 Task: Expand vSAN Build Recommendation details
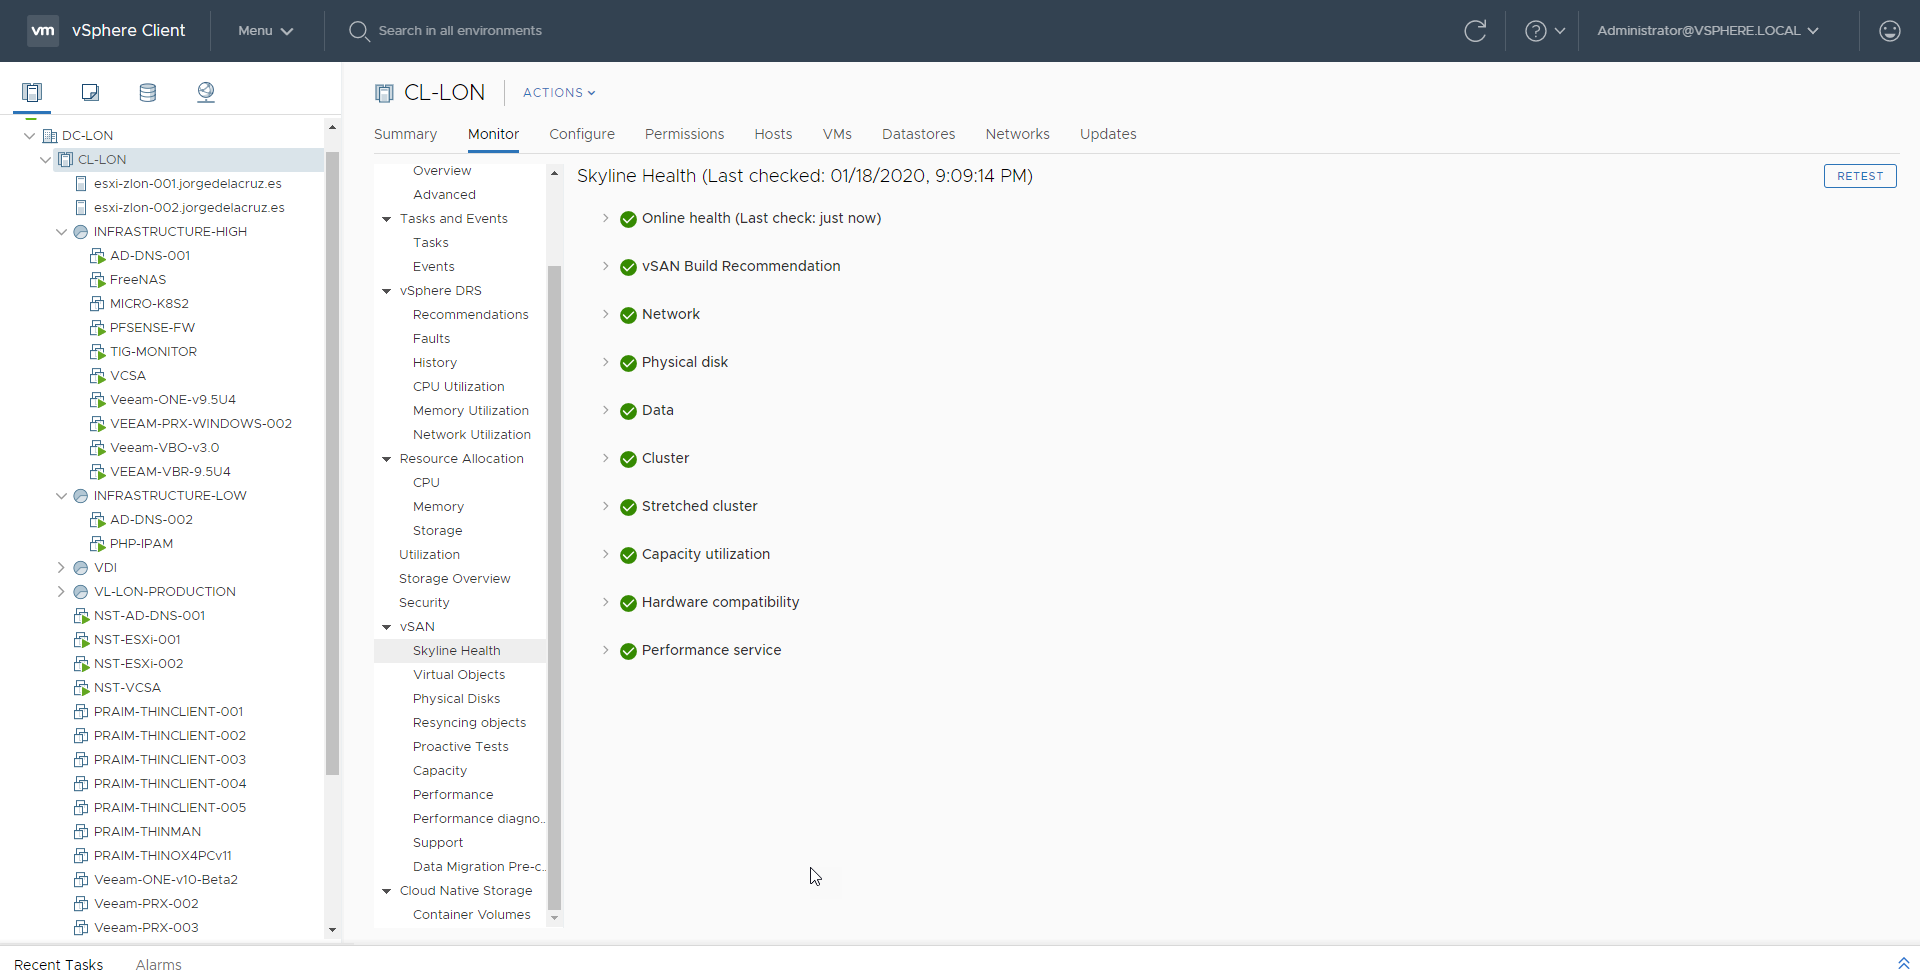click(x=605, y=266)
